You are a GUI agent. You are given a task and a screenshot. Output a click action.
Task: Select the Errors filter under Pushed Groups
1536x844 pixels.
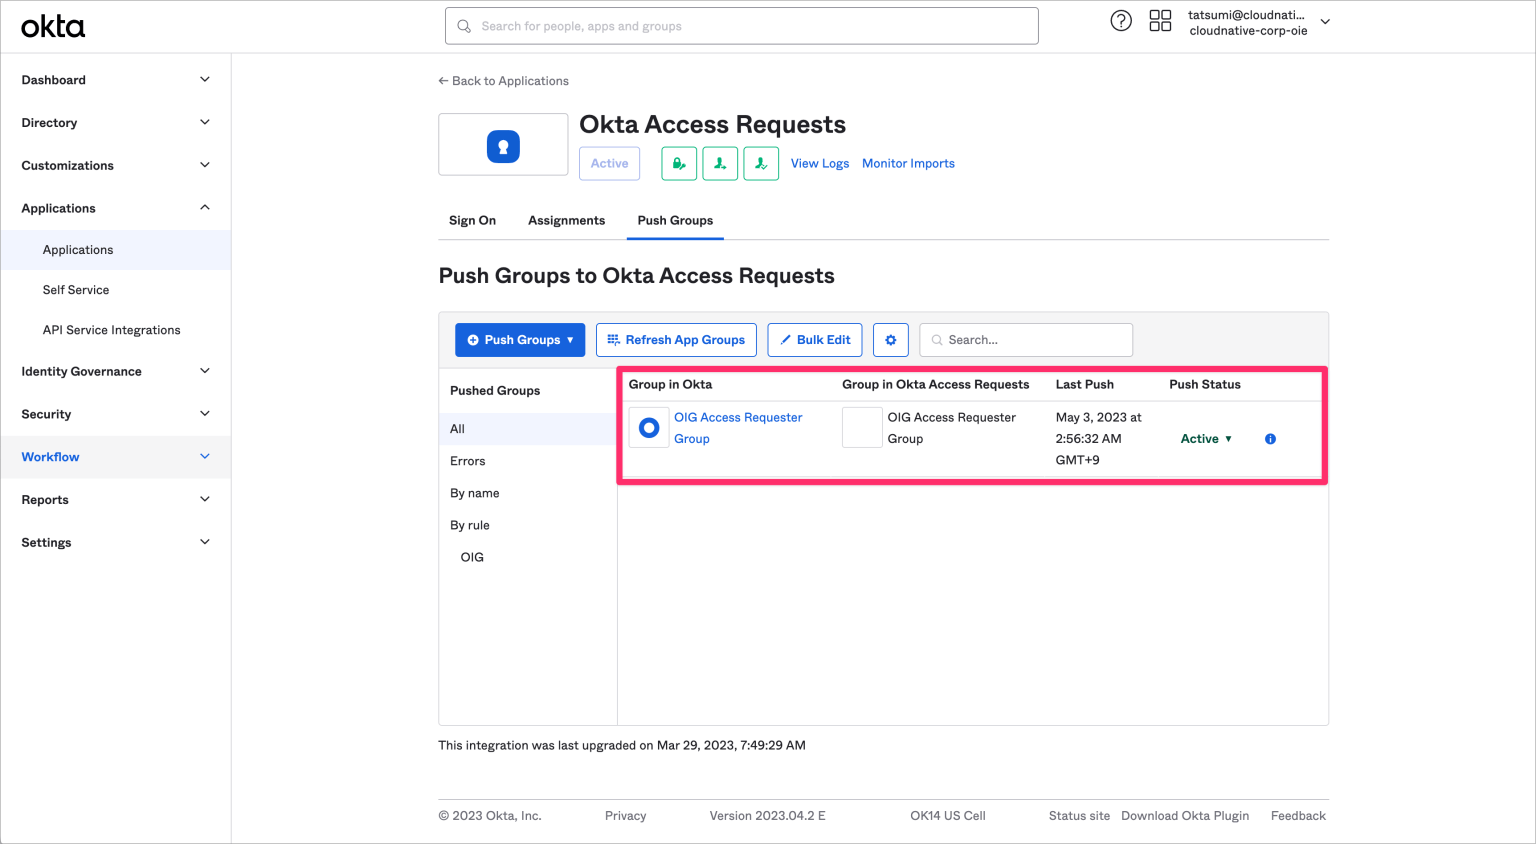[467, 461]
